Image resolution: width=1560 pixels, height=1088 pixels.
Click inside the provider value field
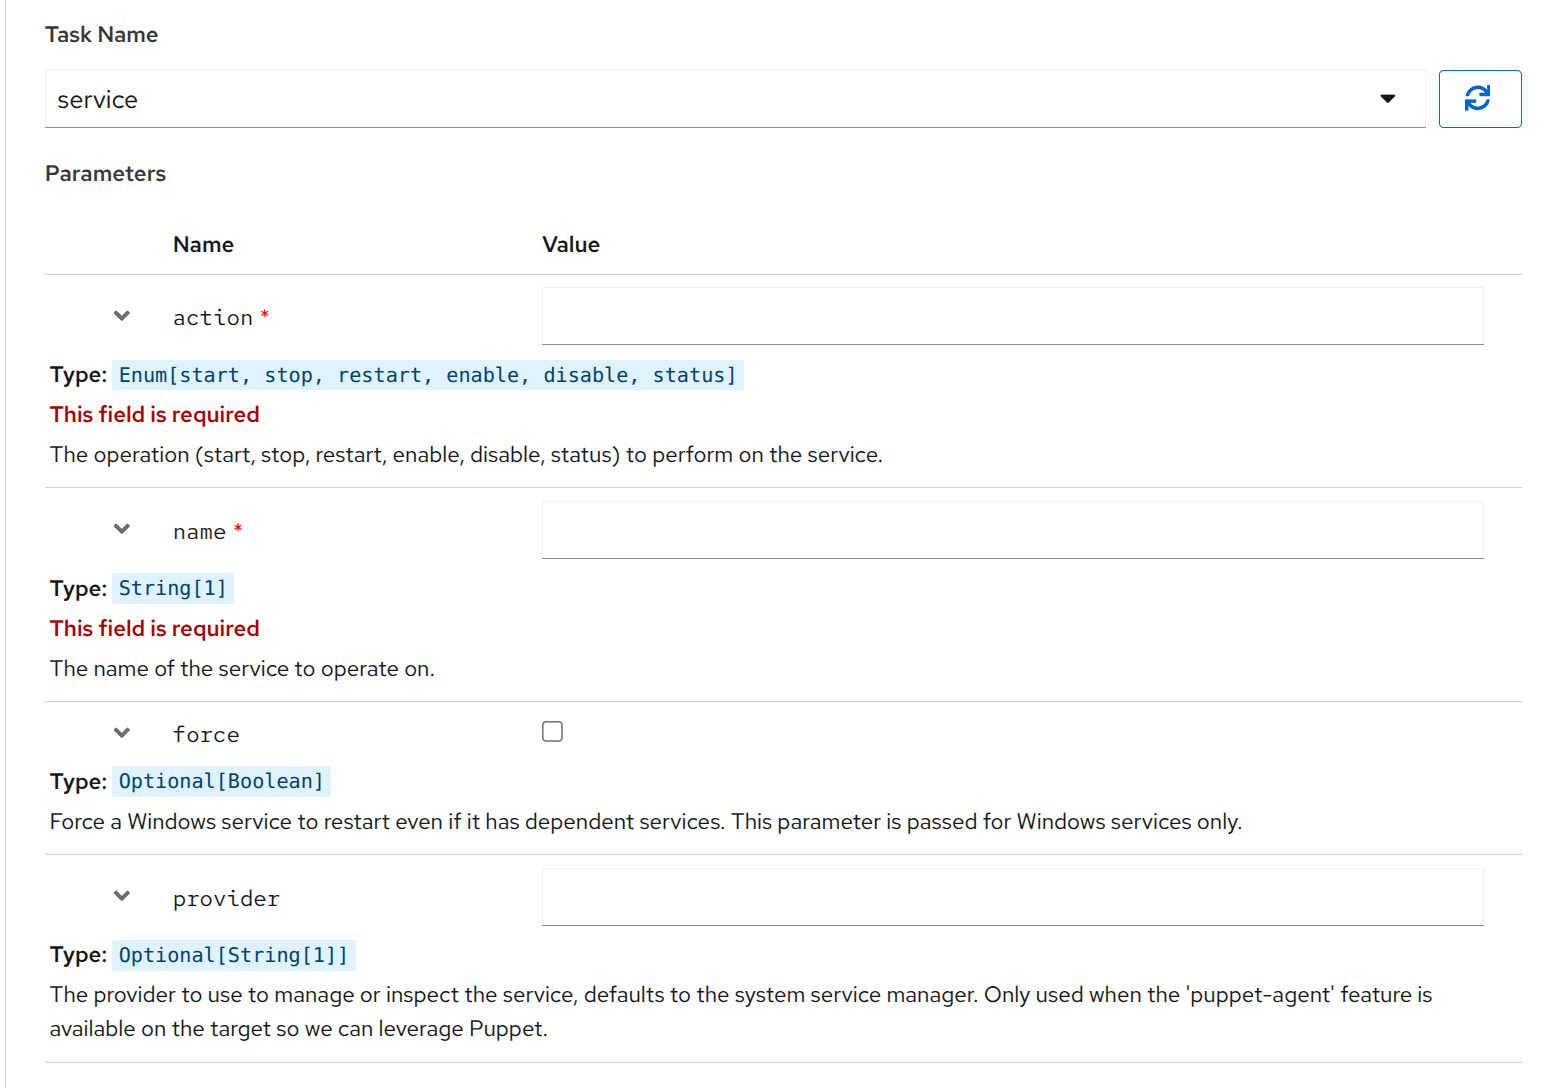point(1011,896)
